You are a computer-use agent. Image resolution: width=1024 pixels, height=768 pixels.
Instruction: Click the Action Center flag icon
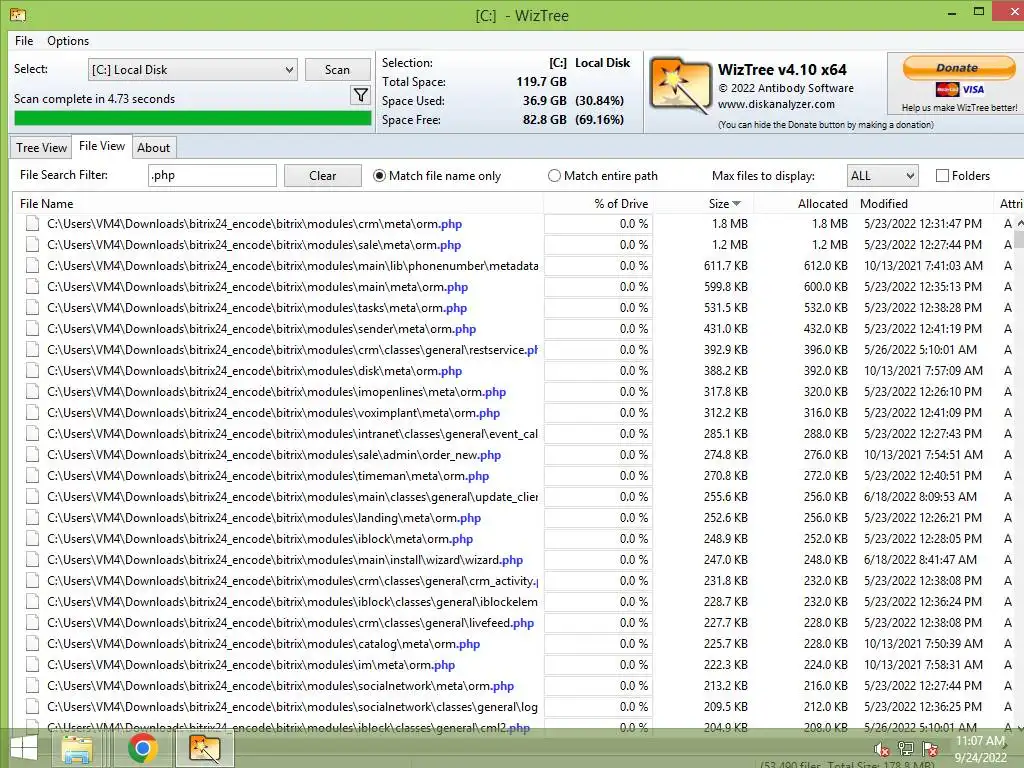click(930, 748)
